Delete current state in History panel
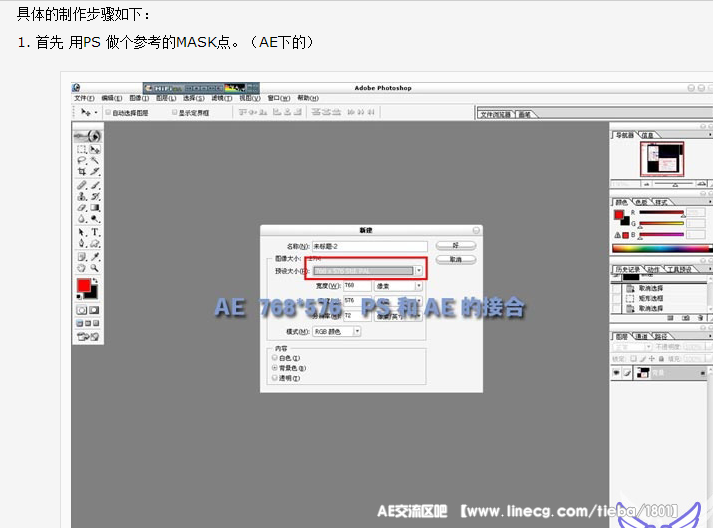The height and width of the screenshot is (528, 713). click(x=700, y=318)
